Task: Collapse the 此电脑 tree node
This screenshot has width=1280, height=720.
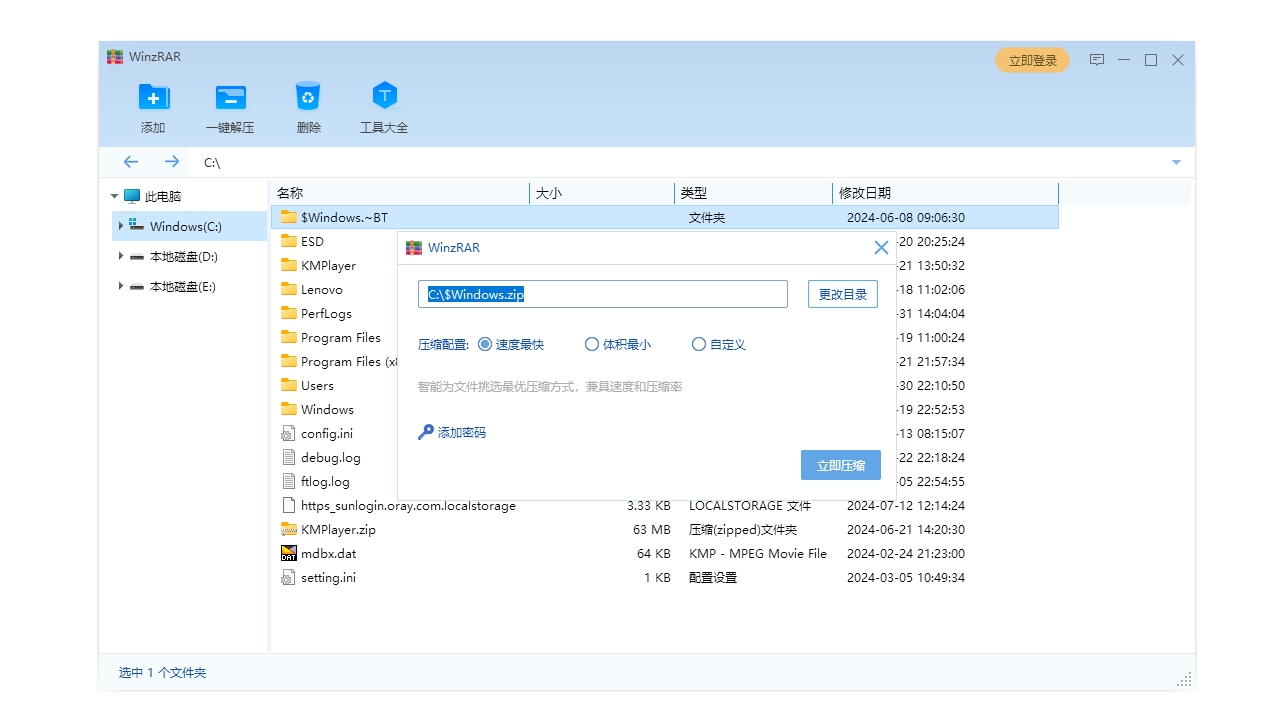Action: click(115, 196)
